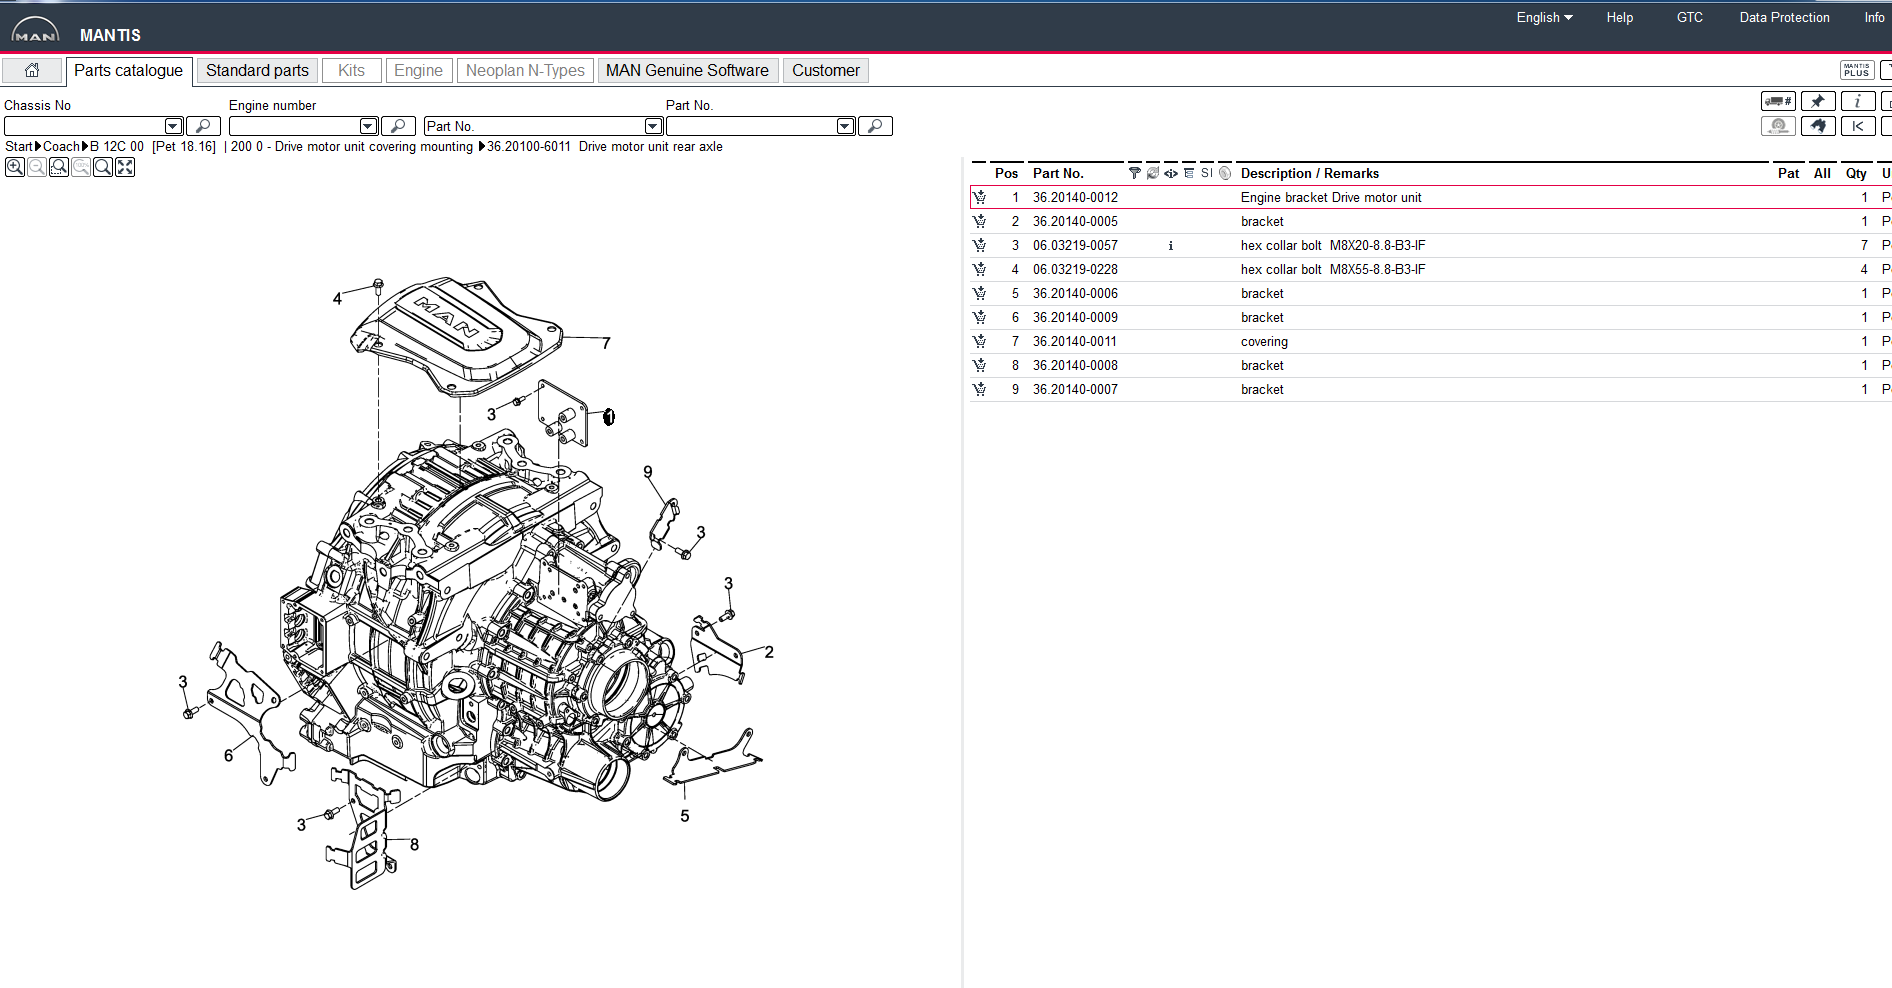The image size is (1892, 988).
Task: Toggle the cart icon for the covering row
Action: point(979,341)
